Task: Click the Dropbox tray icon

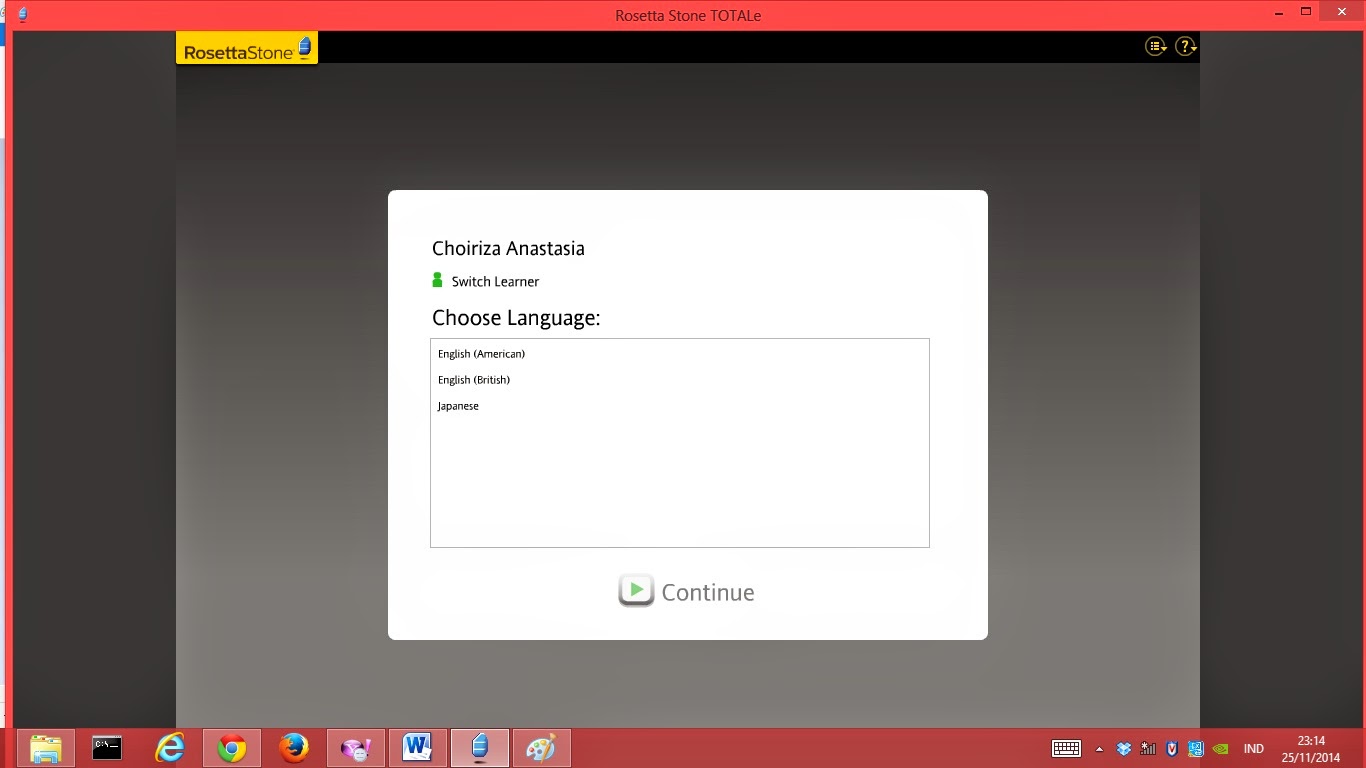Action: (1124, 748)
